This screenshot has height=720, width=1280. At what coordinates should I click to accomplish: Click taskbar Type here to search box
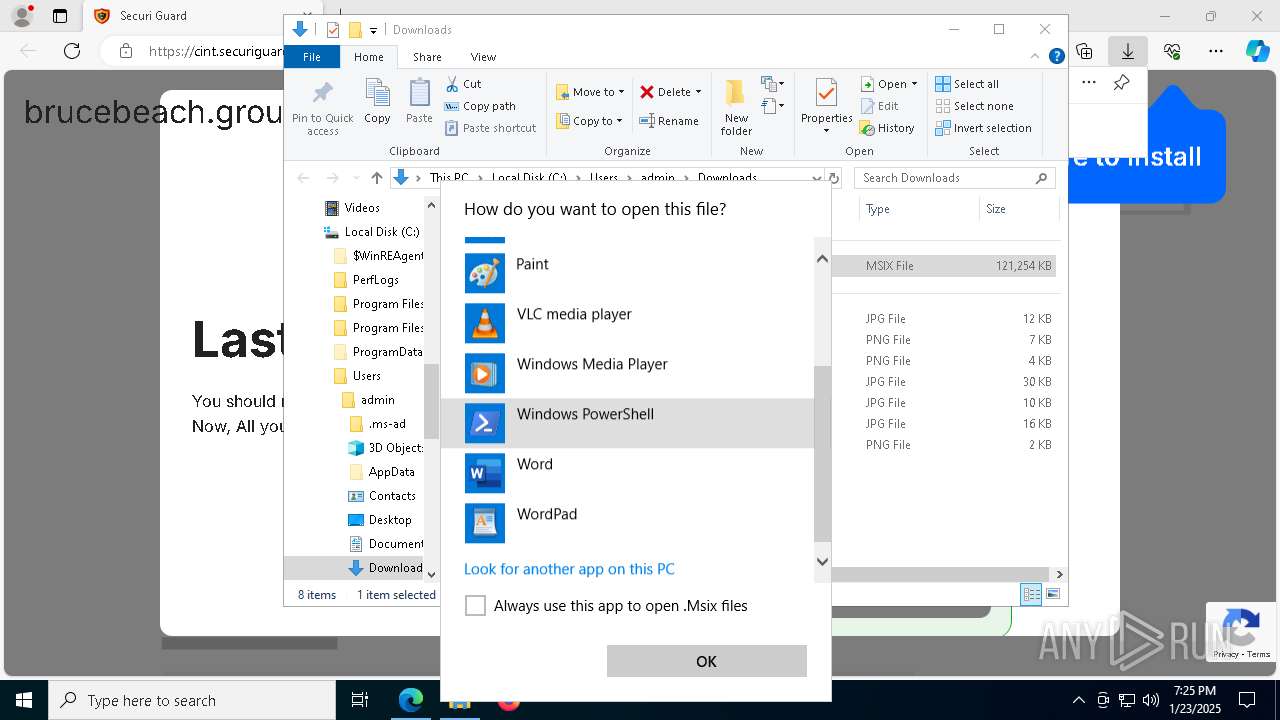192,700
